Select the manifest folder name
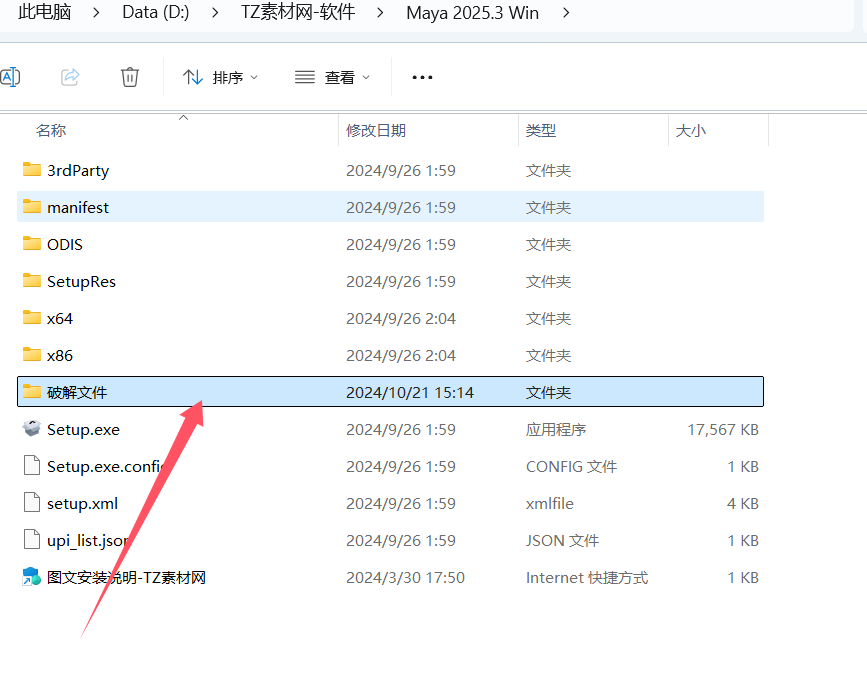Image resolution: width=867 pixels, height=678 pixels. coord(78,207)
